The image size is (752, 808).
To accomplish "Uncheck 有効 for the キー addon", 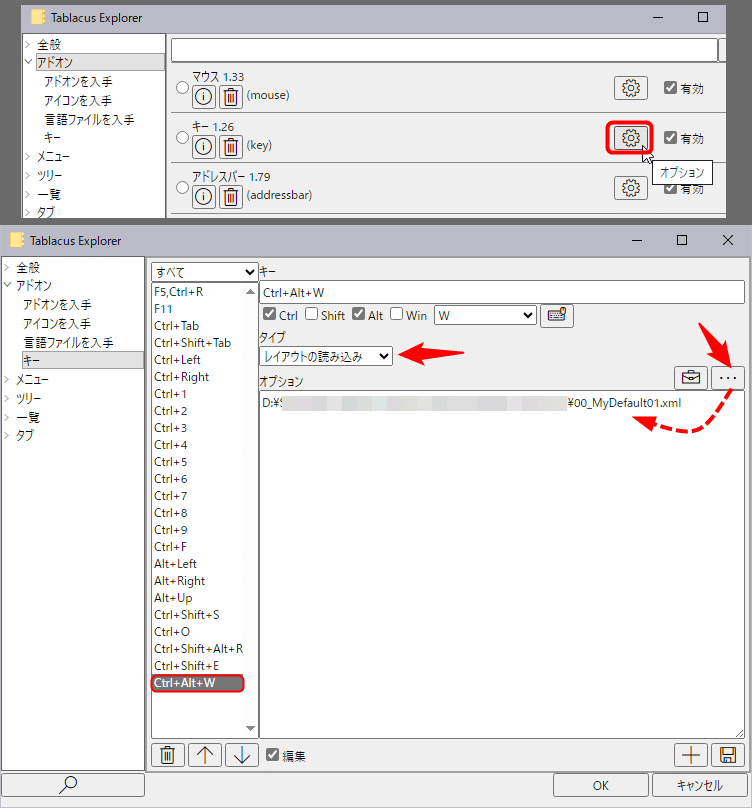I will (x=671, y=138).
